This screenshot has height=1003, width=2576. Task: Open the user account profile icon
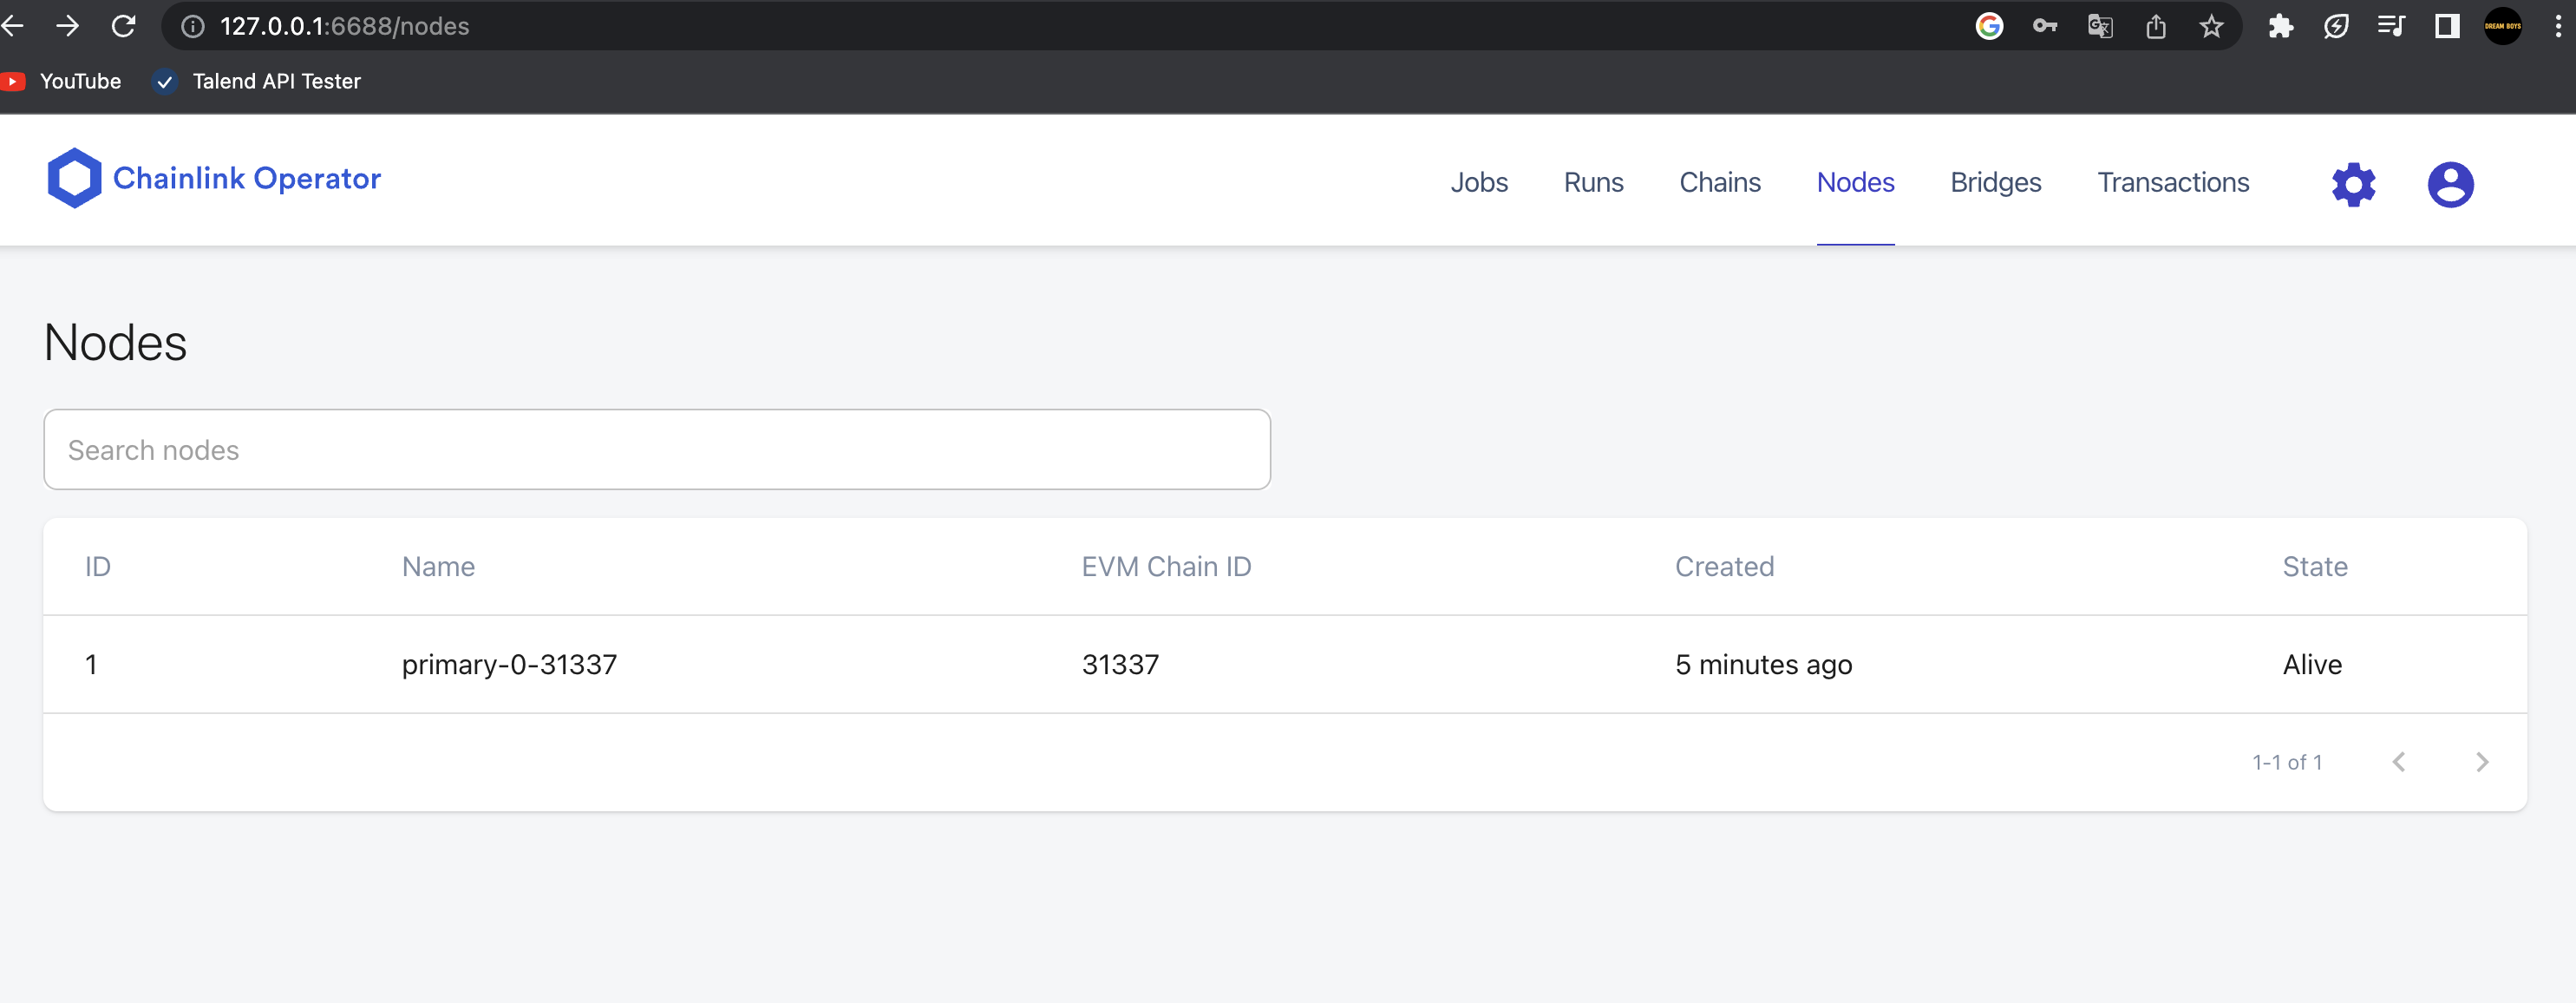2449,184
